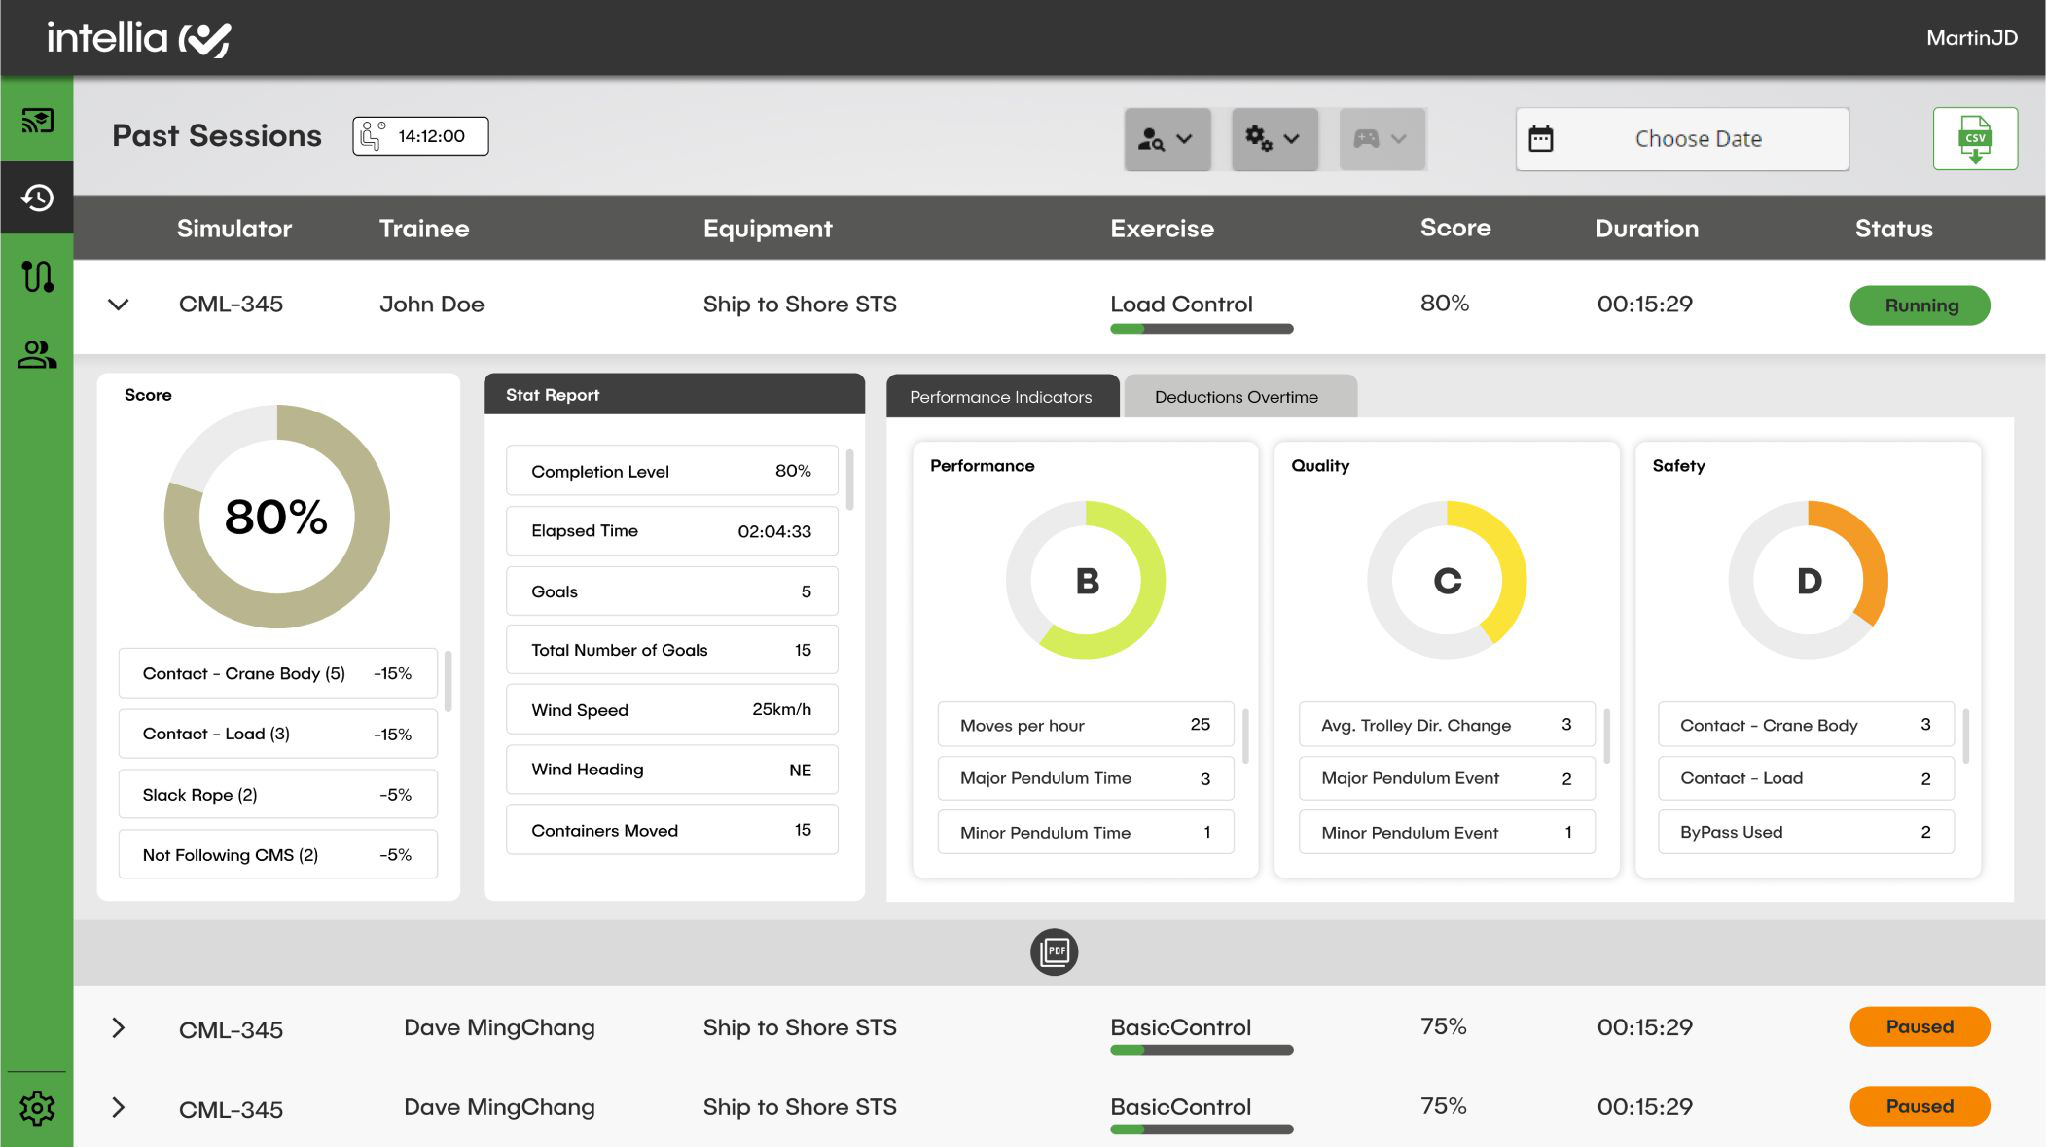2046x1147 pixels.
Task: Select Avg. Trolley Dir. Change row
Action: [x=1447, y=725]
